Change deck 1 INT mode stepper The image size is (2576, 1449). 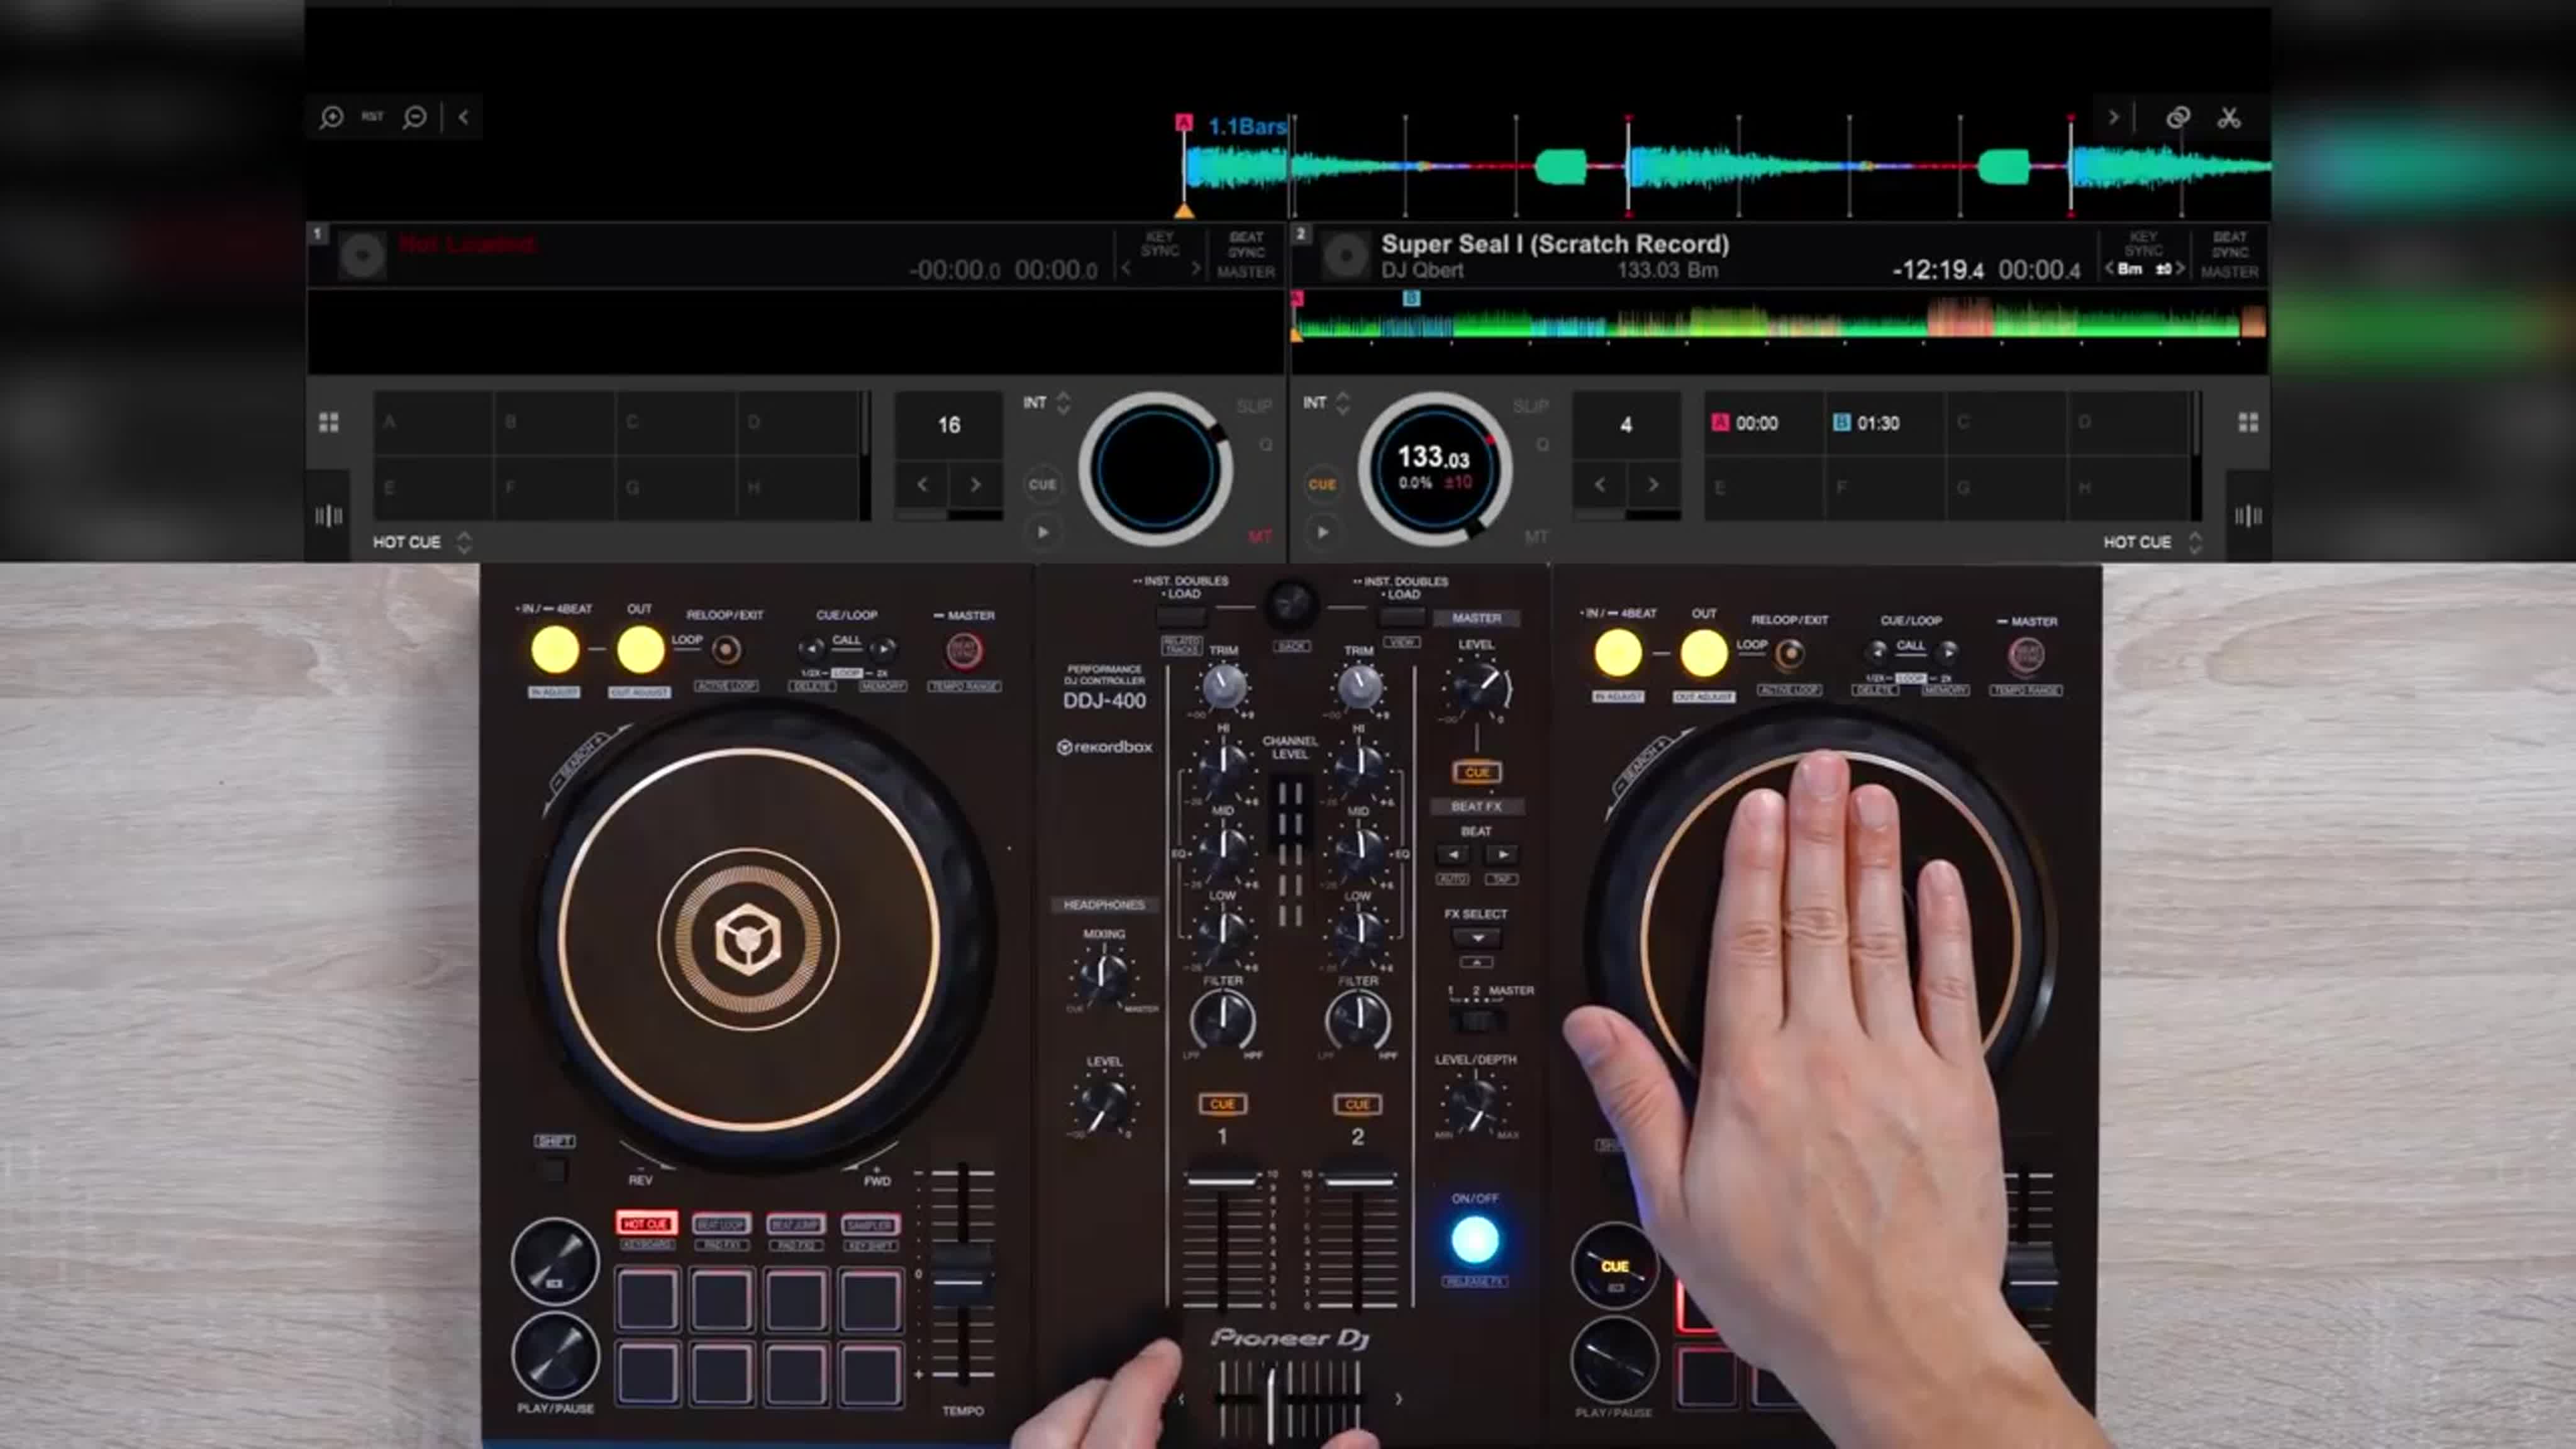click(1063, 403)
